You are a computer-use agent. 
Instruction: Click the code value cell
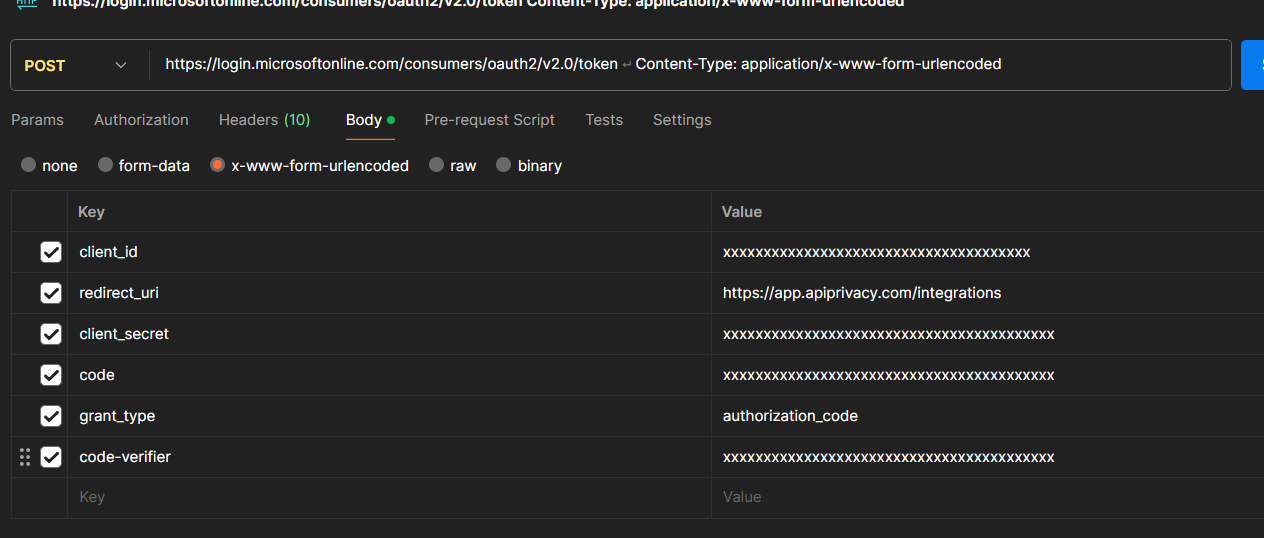click(x=988, y=375)
